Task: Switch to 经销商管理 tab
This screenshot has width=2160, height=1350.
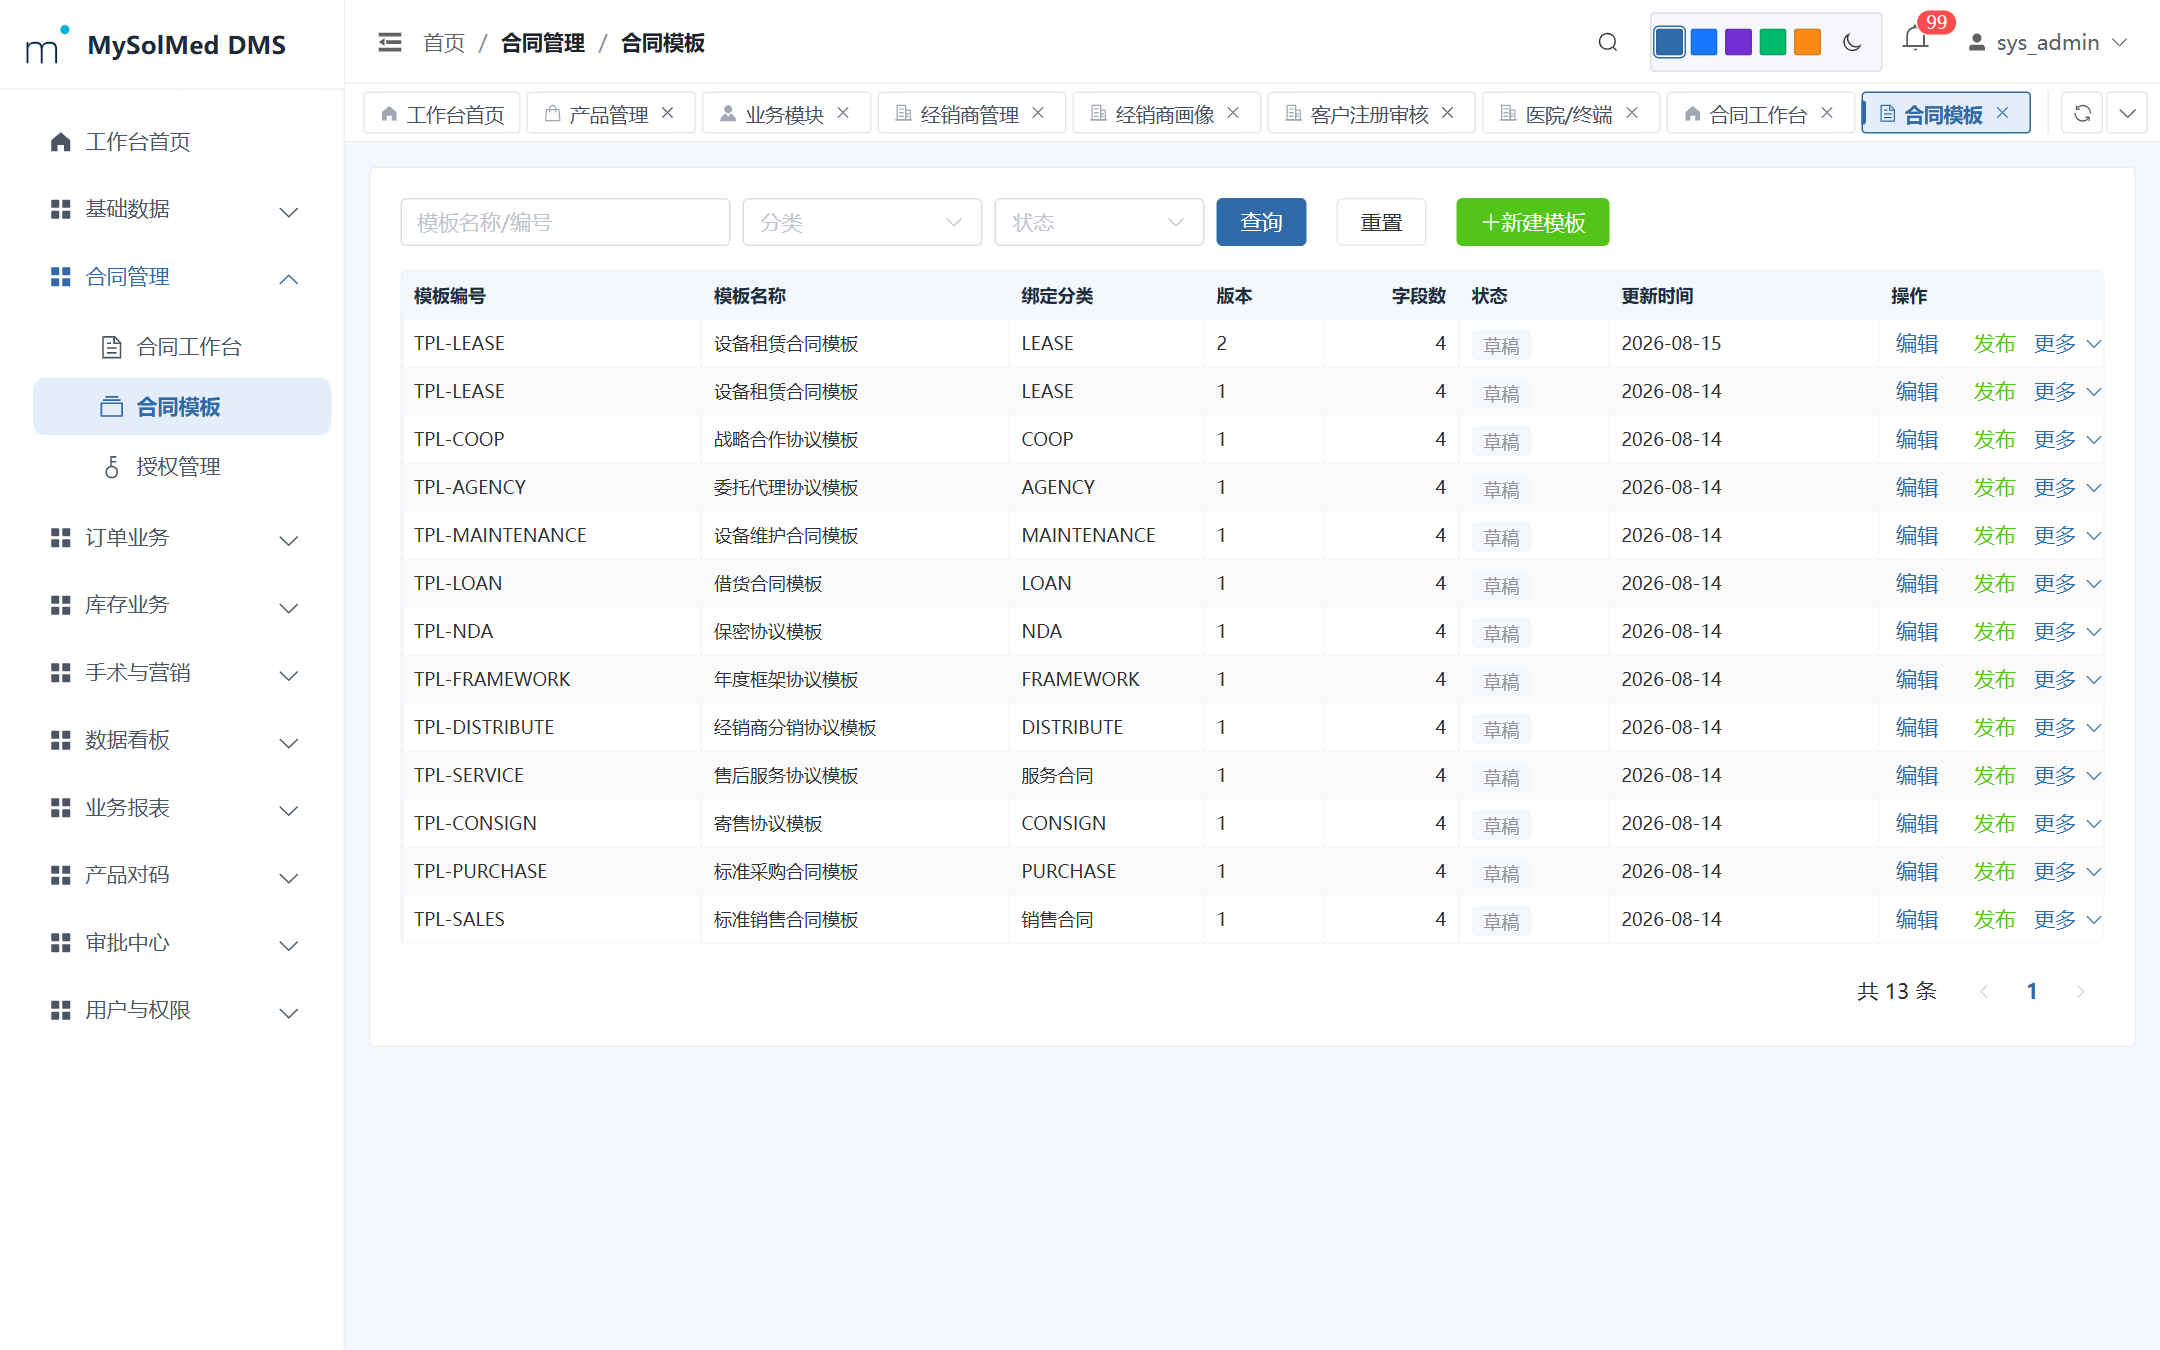Action: [x=971, y=113]
